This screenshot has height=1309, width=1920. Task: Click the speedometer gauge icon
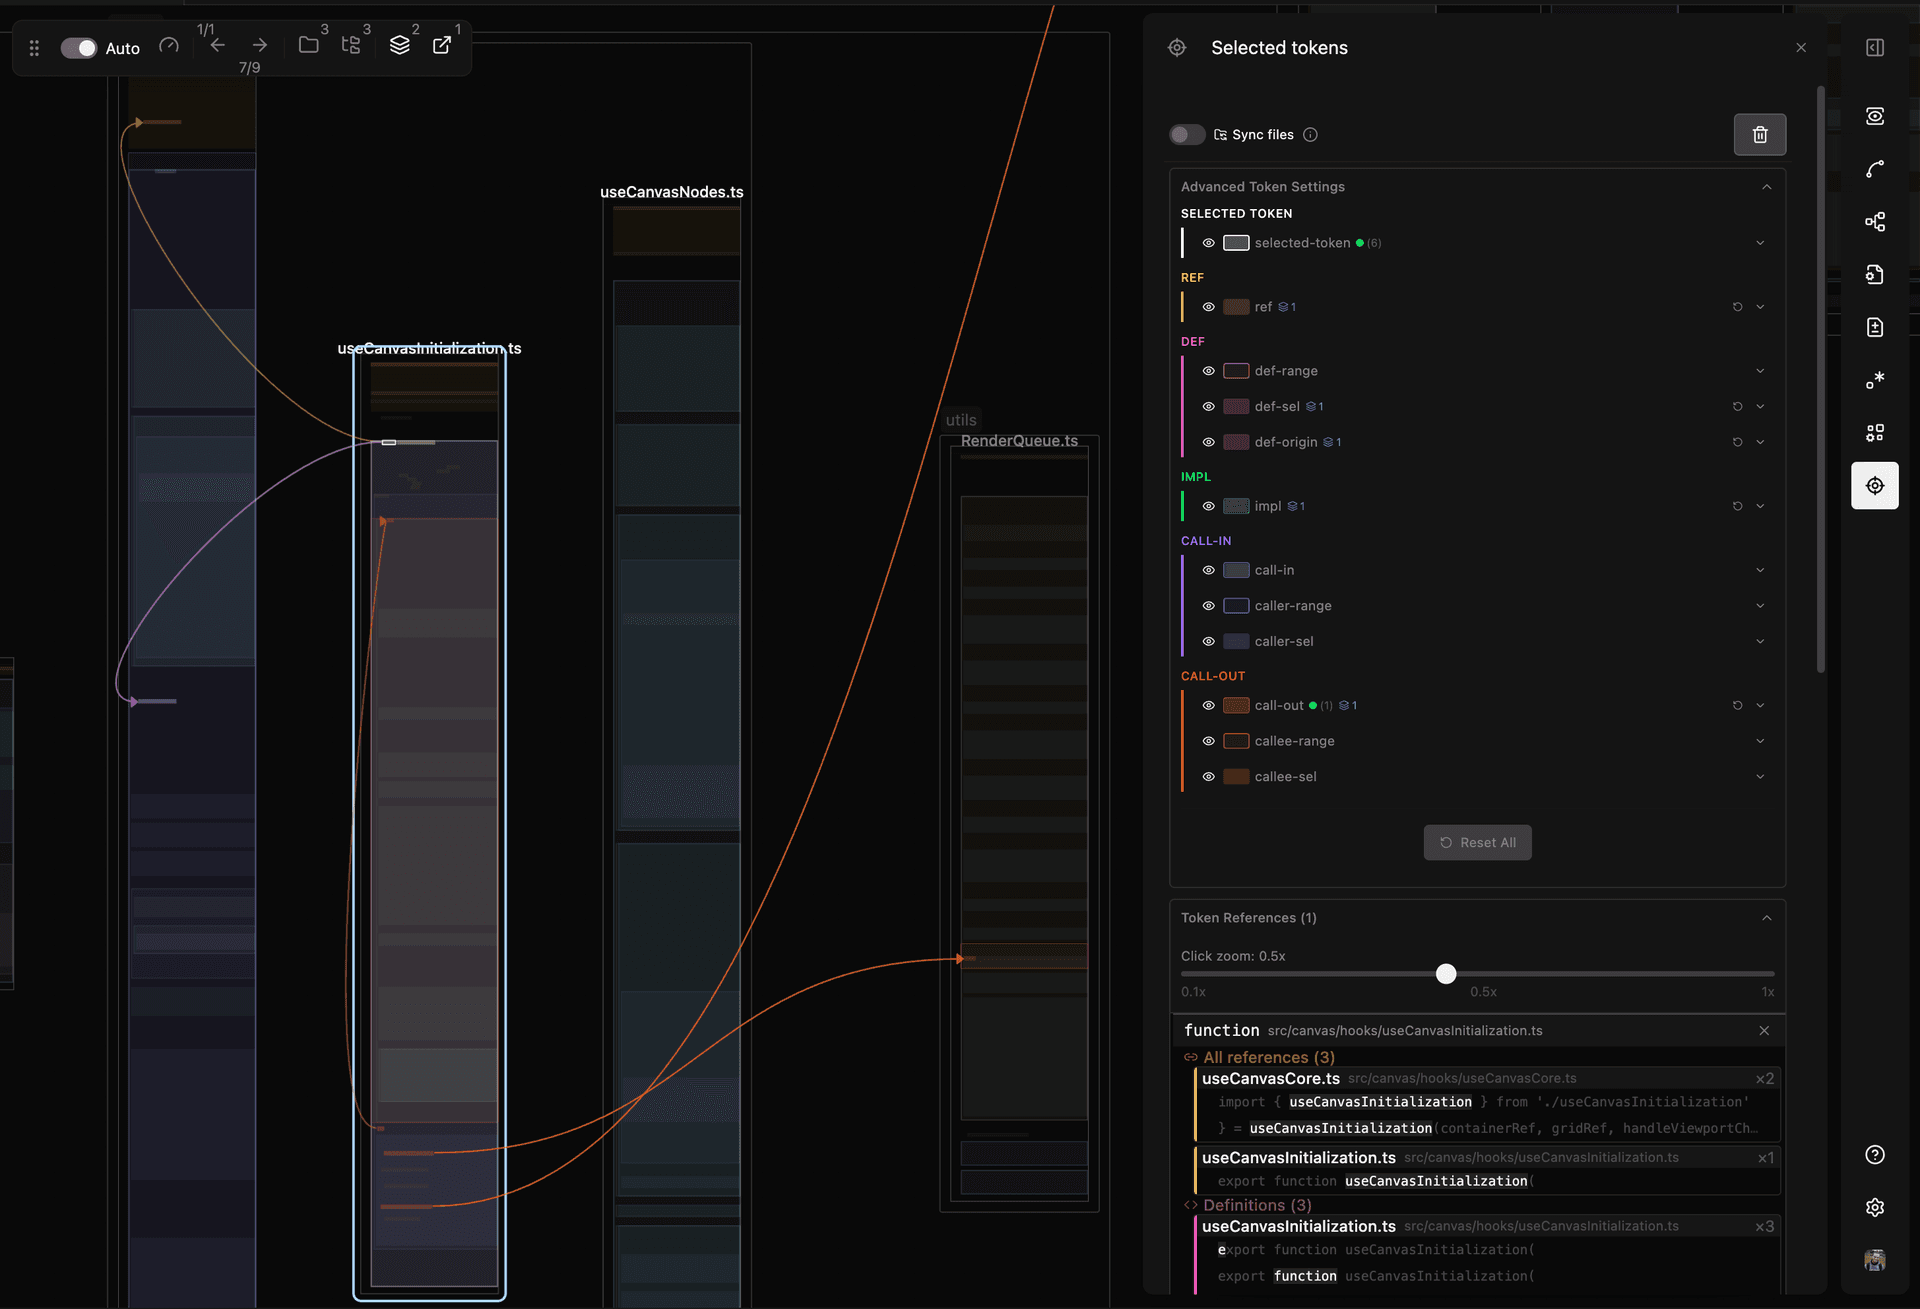[169, 46]
